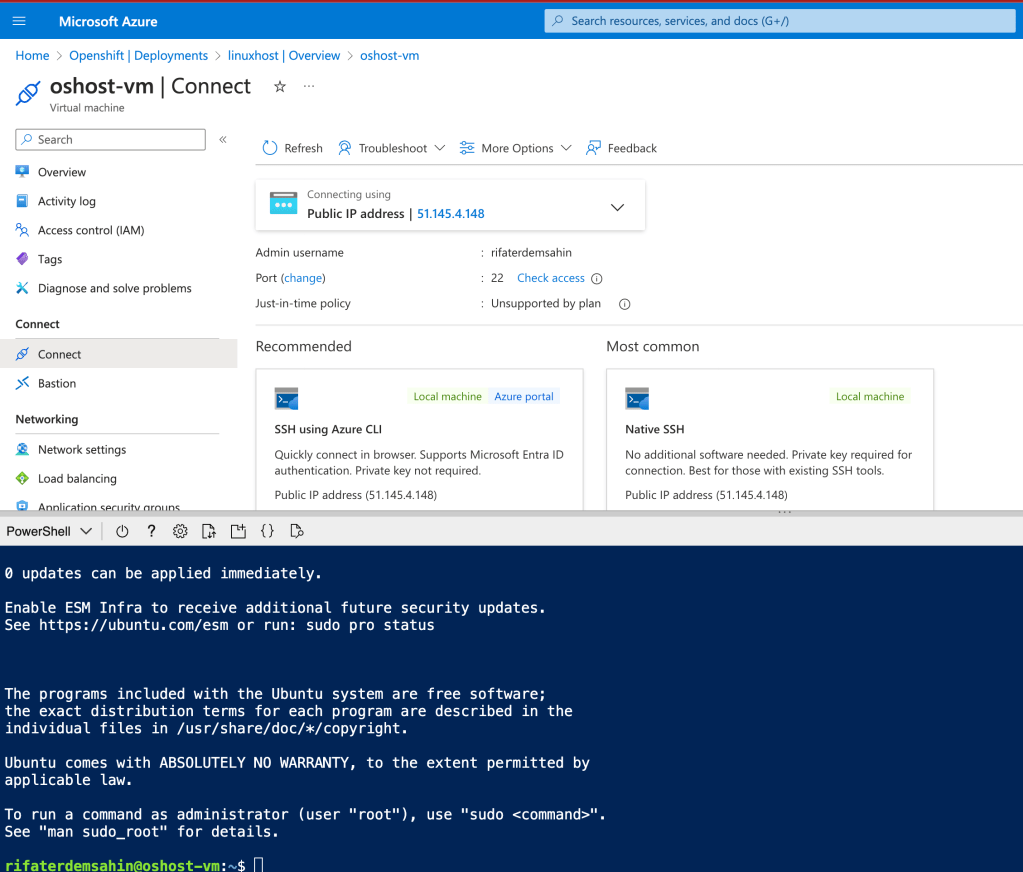The height and width of the screenshot is (872, 1023).
Task: Click the Access control people icon
Action: click(22, 230)
